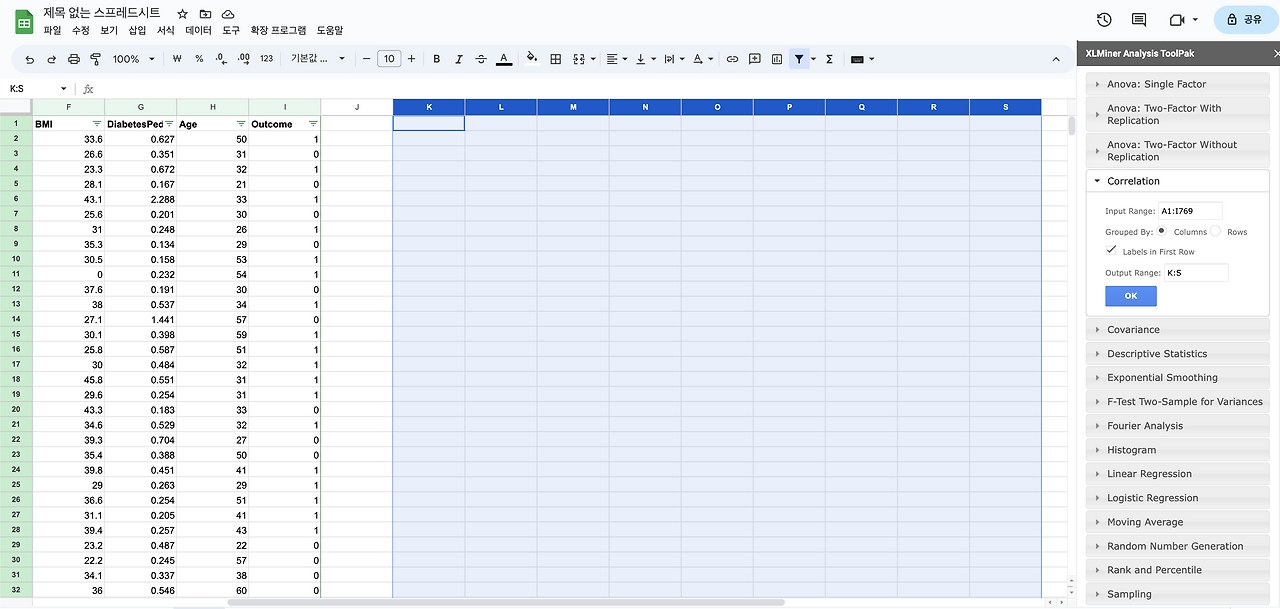Open the font family dropdown

[317, 59]
